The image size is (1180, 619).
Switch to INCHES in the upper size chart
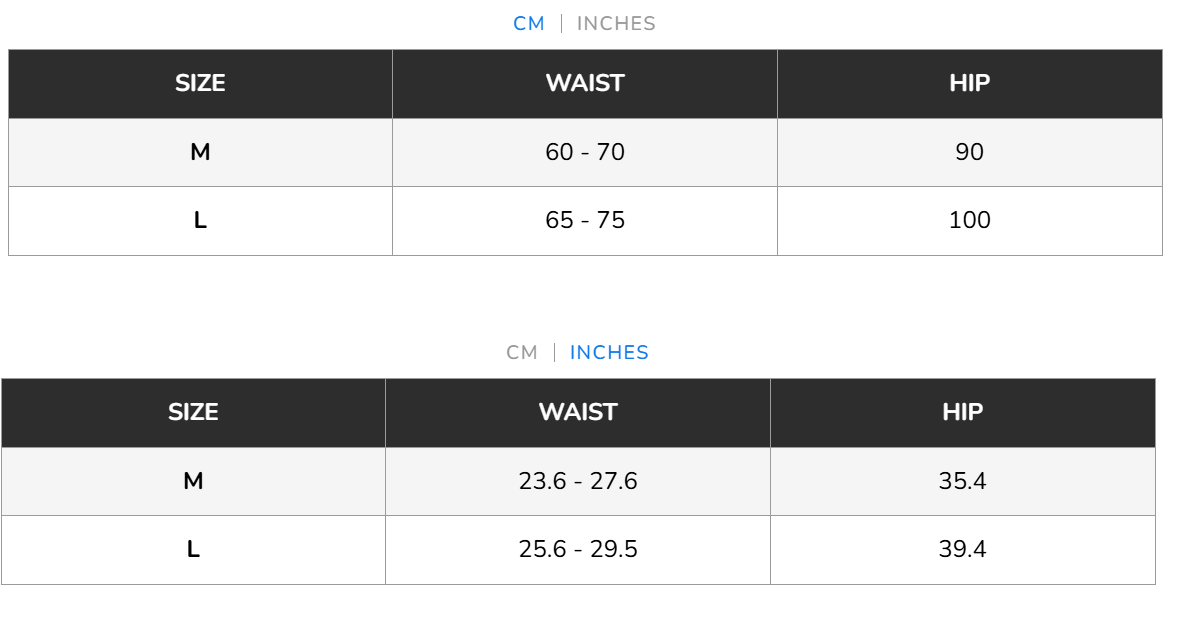point(616,24)
